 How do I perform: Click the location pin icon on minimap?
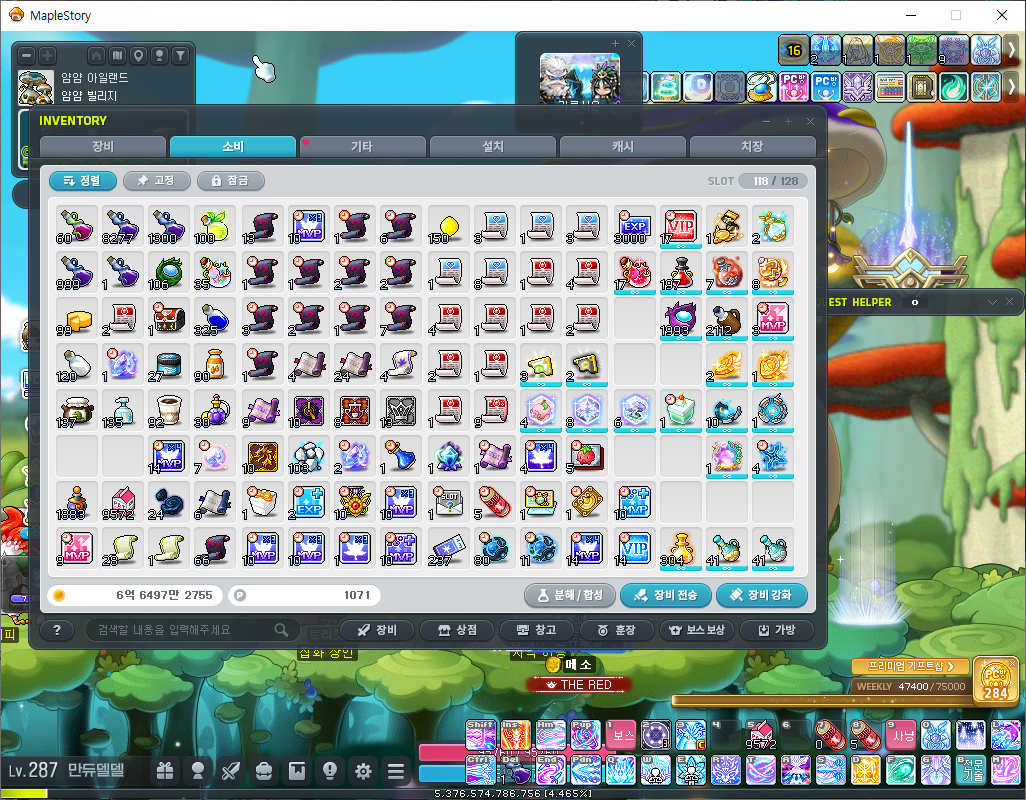pyautogui.click(x=138, y=56)
